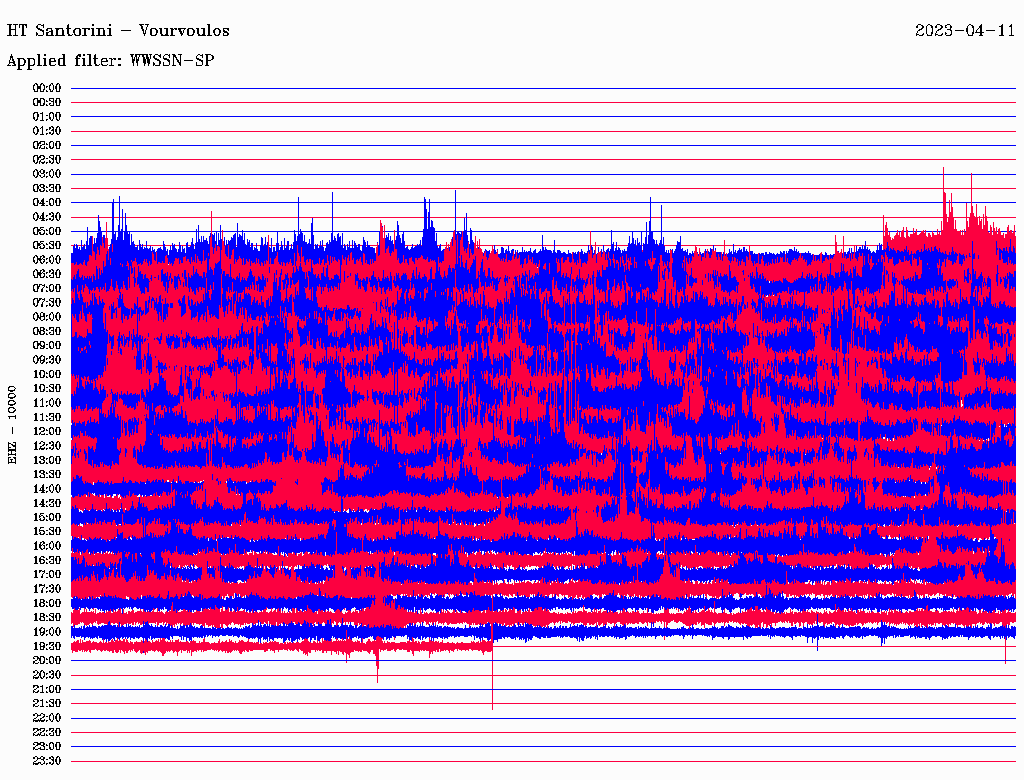The image size is (1024, 780).
Task: Click the date 2023-04-11 in the header
Action: pyautogui.click(x=964, y=30)
